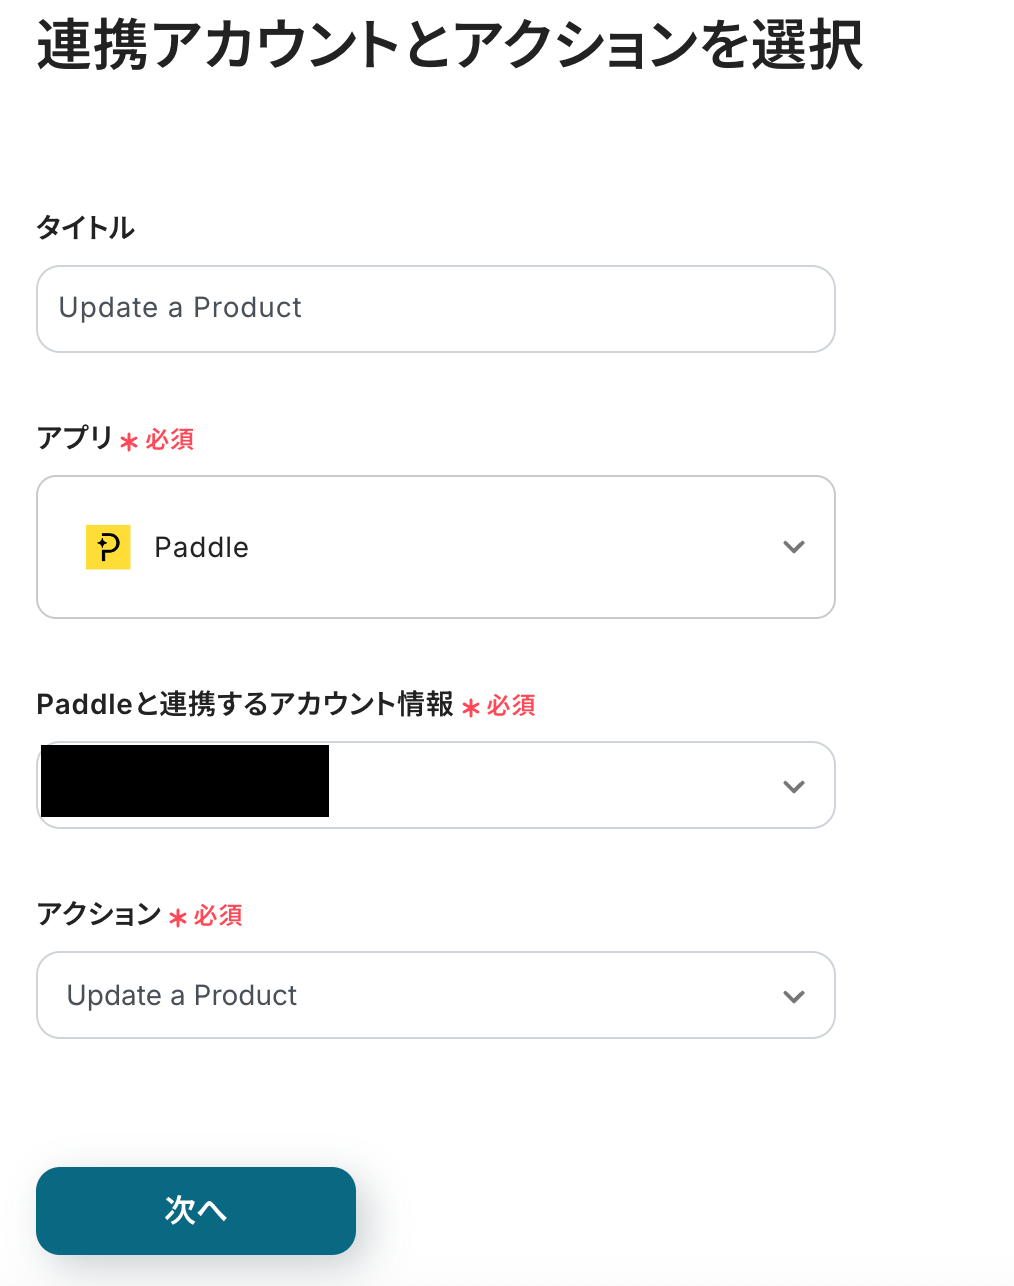Click the アクション field label
Screen dimensions: 1014x1286
coord(99,914)
